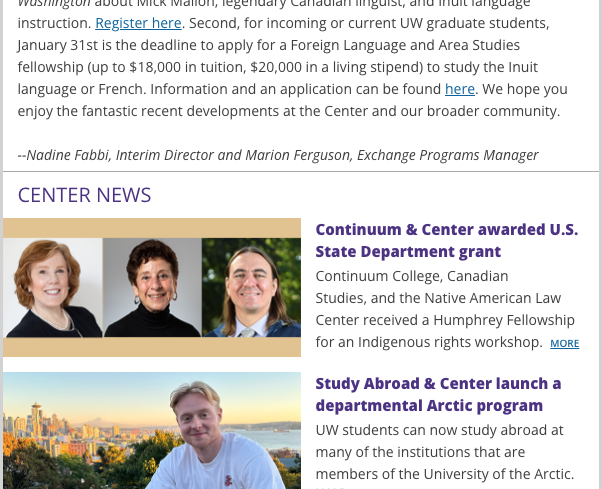Click portrait of the long-haired man
The width and height of the screenshot is (602, 489).
(x=251, y=288)
